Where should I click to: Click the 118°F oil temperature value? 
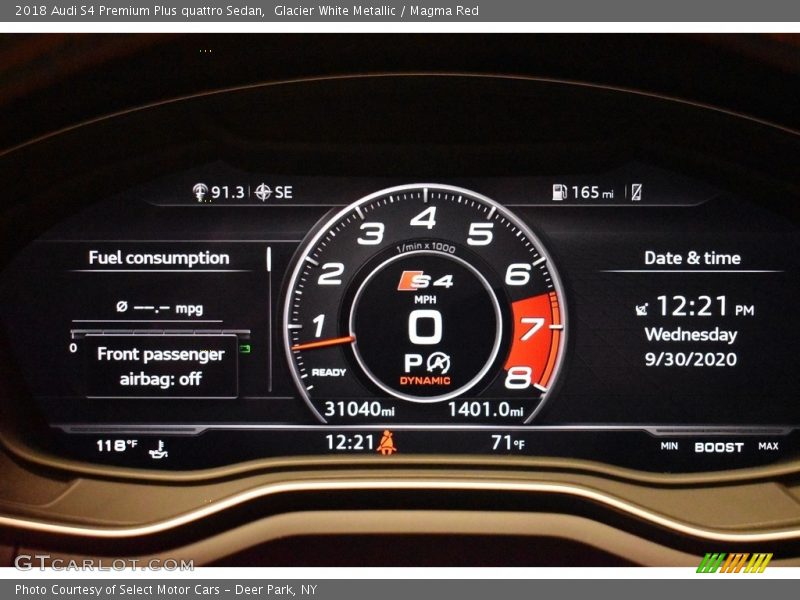coord(117,445)
